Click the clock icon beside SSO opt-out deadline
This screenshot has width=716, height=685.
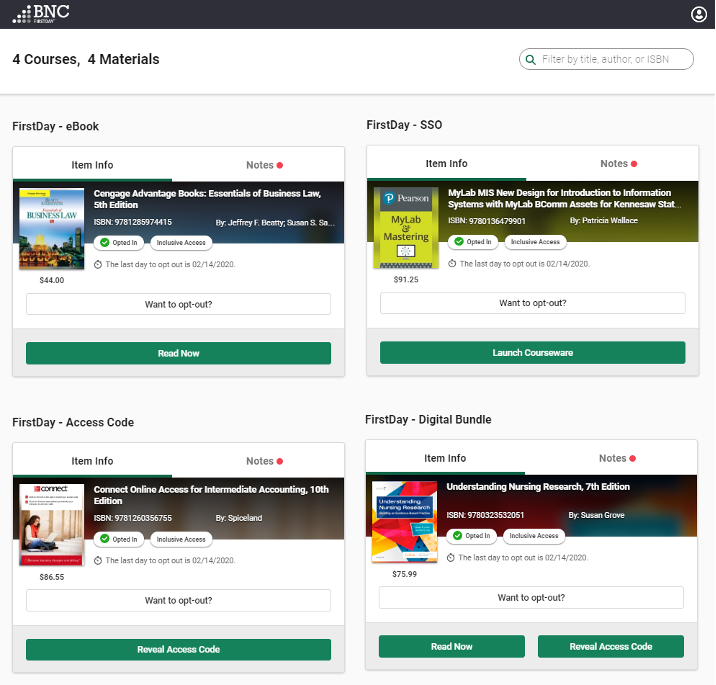click(x=452, y=263)
